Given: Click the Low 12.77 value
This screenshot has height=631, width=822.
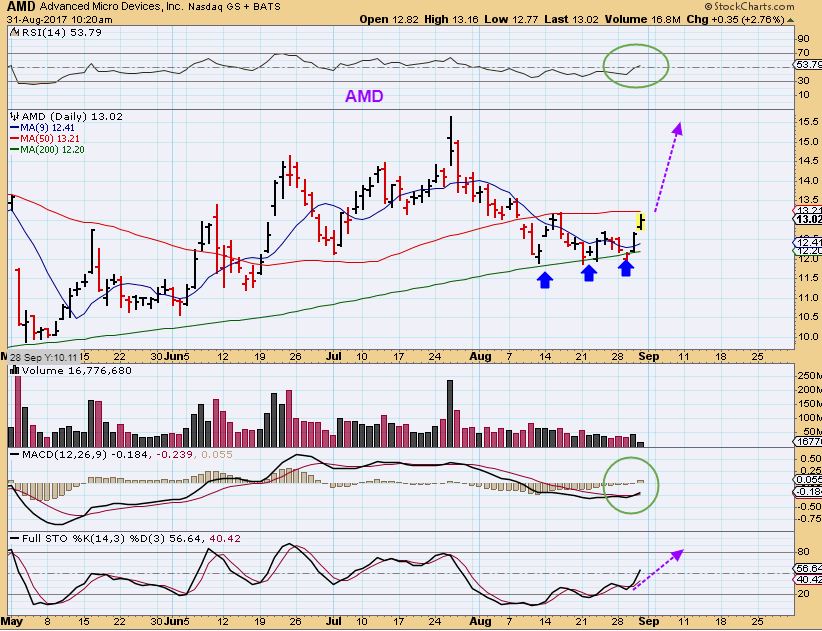Looking at the screenshot, I should click(511, 19).
